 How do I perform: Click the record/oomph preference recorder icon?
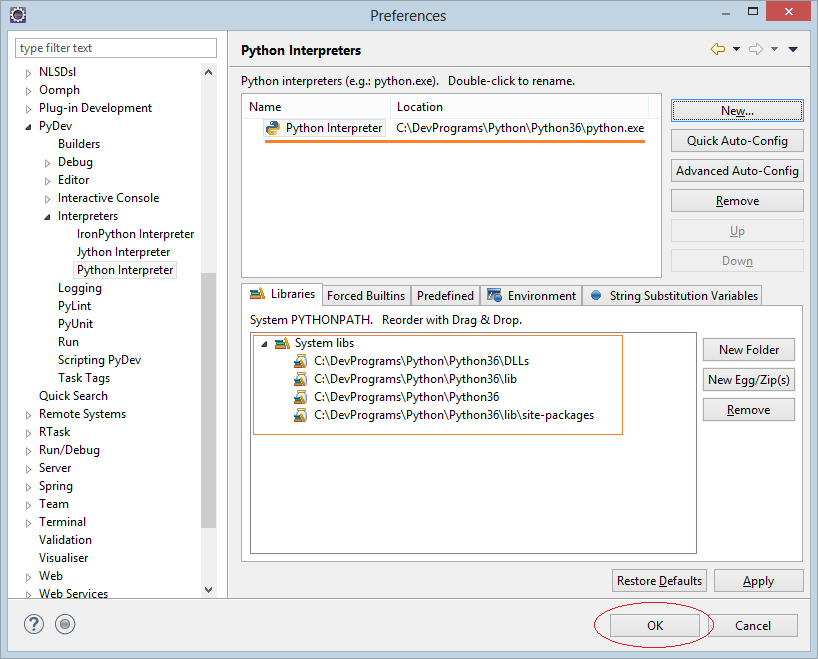click(65, 624)
